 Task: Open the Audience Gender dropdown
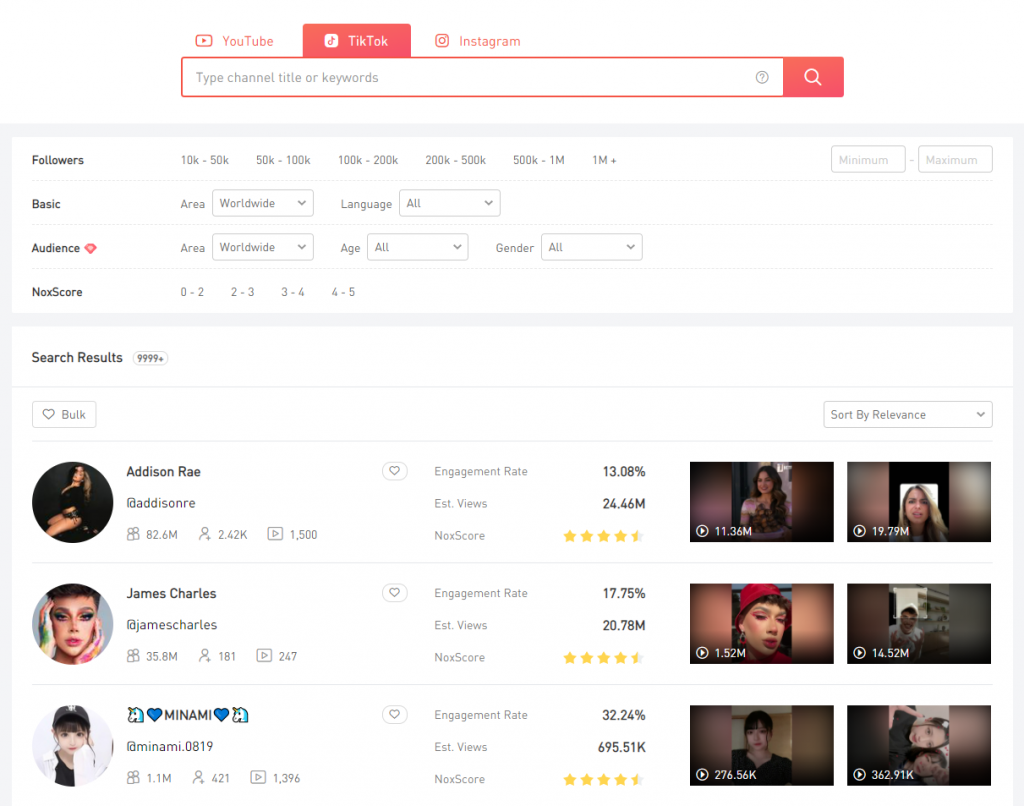592,247
